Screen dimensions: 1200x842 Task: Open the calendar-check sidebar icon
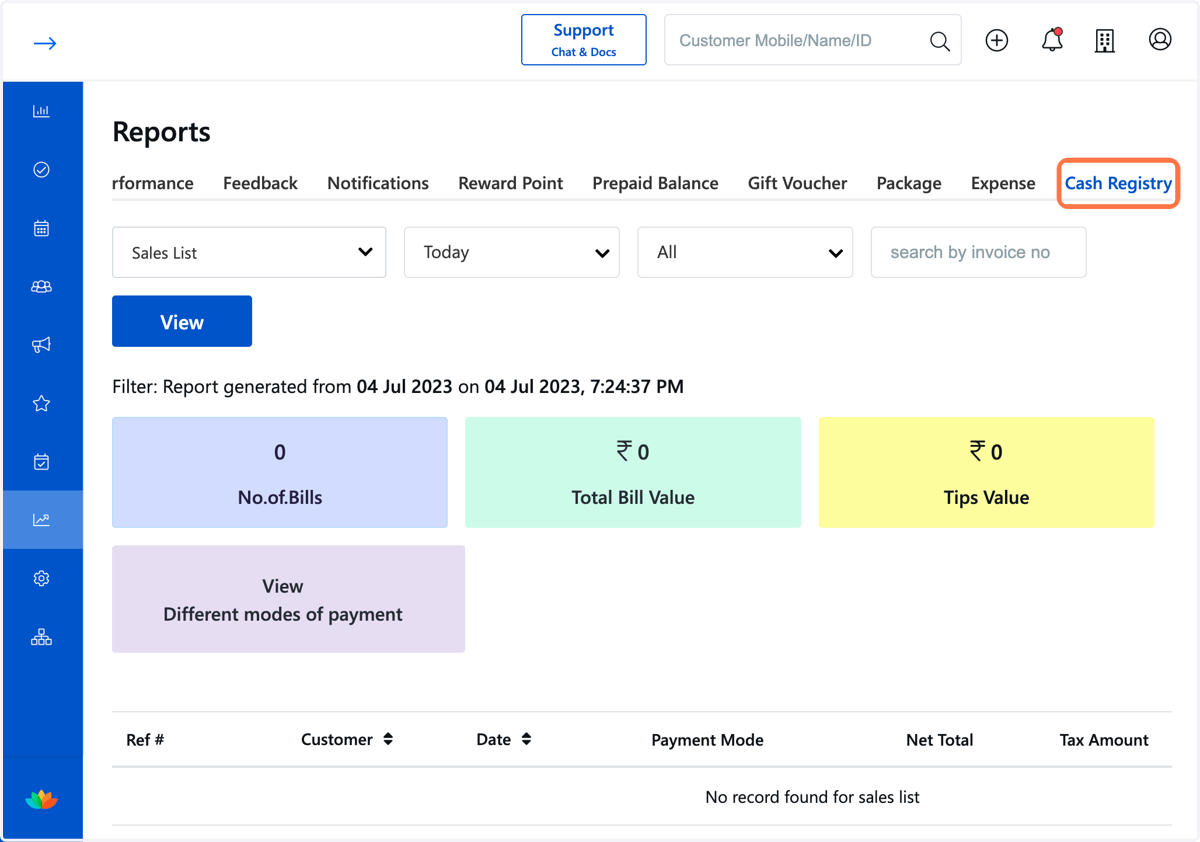tap(41, 462)
